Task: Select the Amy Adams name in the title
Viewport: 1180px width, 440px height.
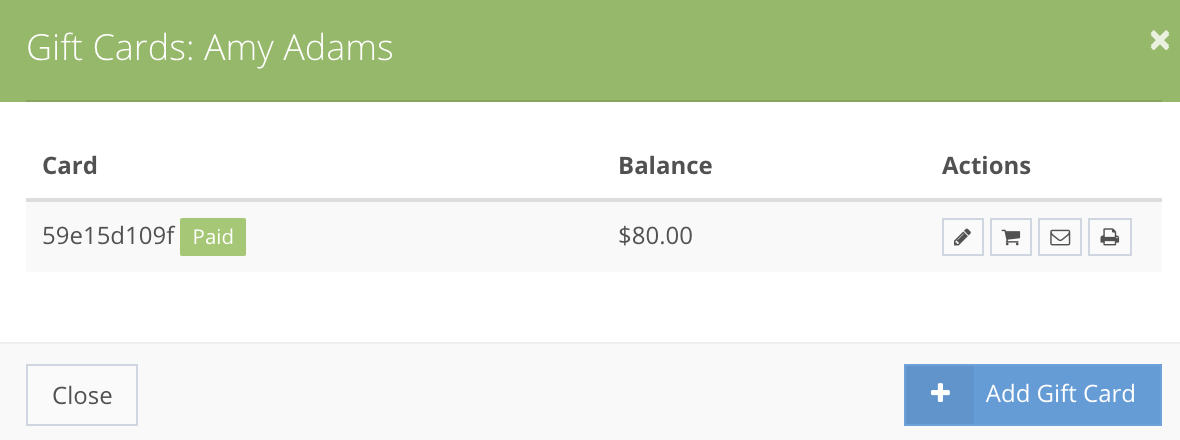Action: 299,48
